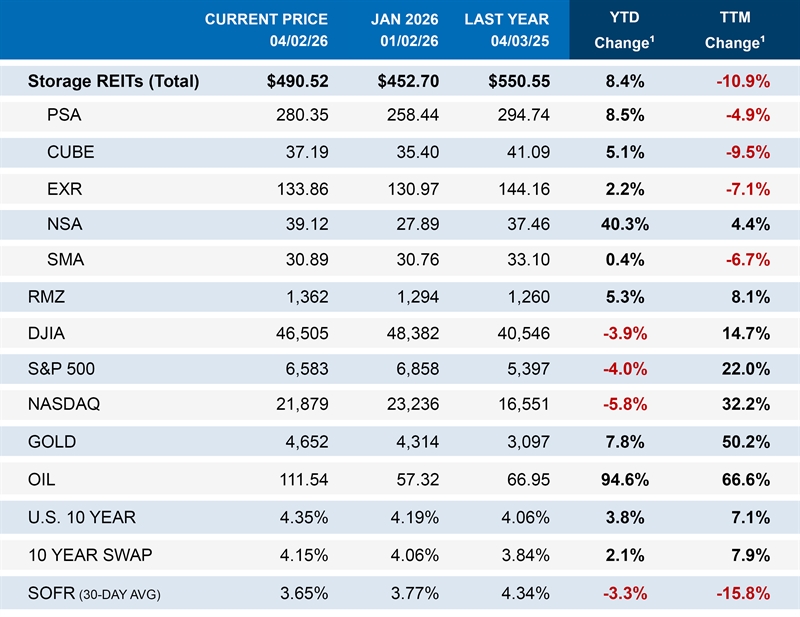
Task: Select the EXR ticker label
Action: [x=65, y=187]
